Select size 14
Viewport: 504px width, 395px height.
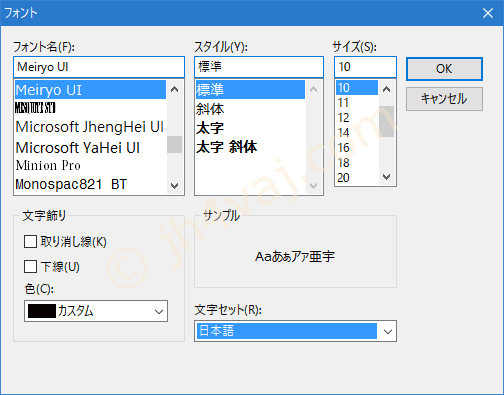[357, 133]
